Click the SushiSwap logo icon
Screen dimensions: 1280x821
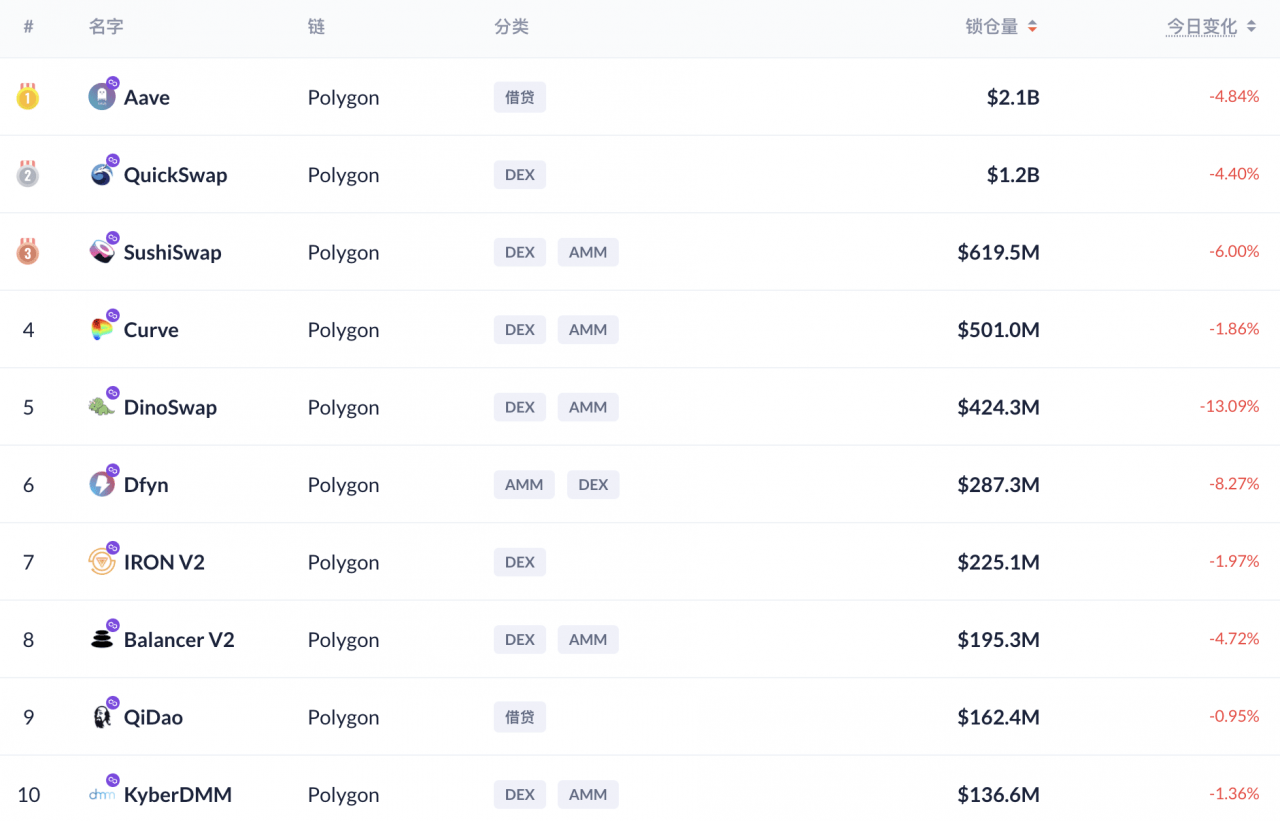click(102, 252)
